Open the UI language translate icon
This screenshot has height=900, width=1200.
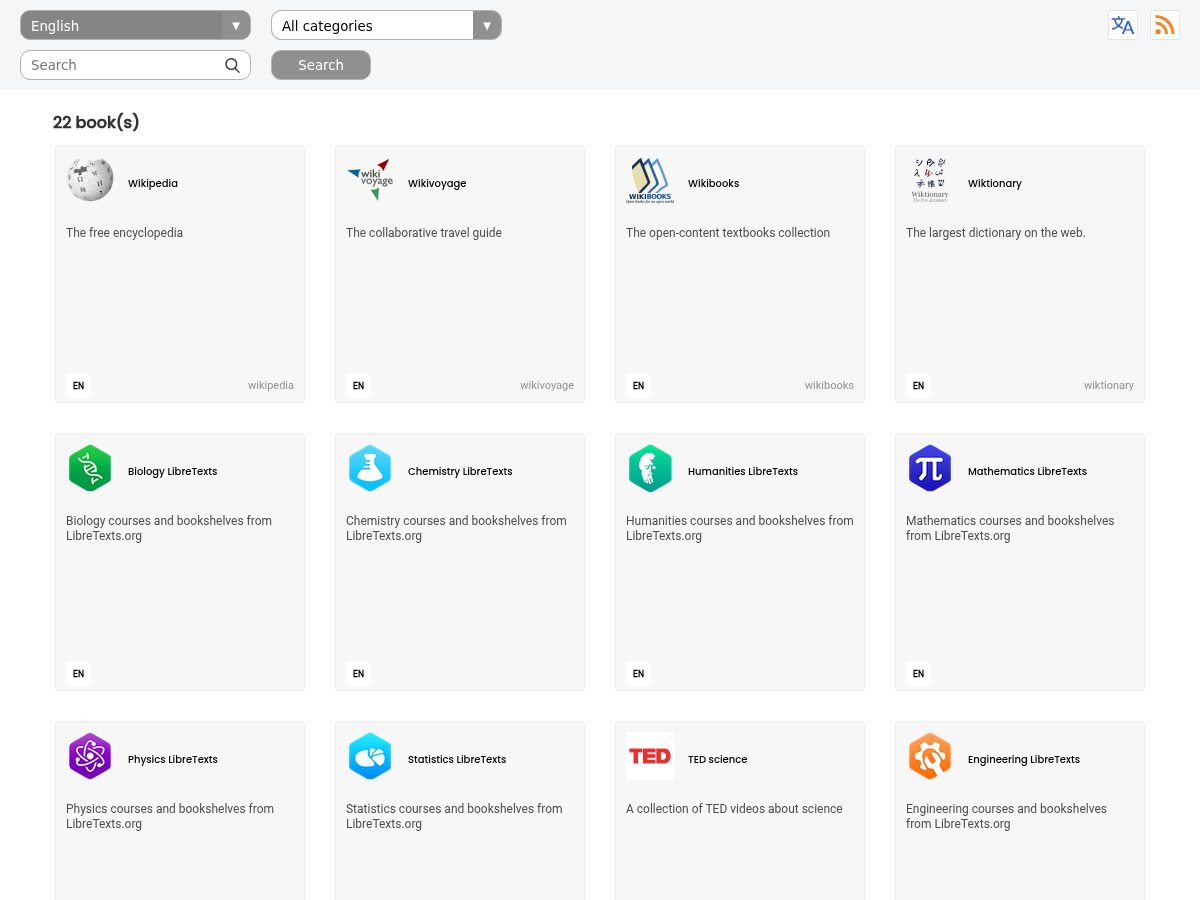(x=1123, y=25)
